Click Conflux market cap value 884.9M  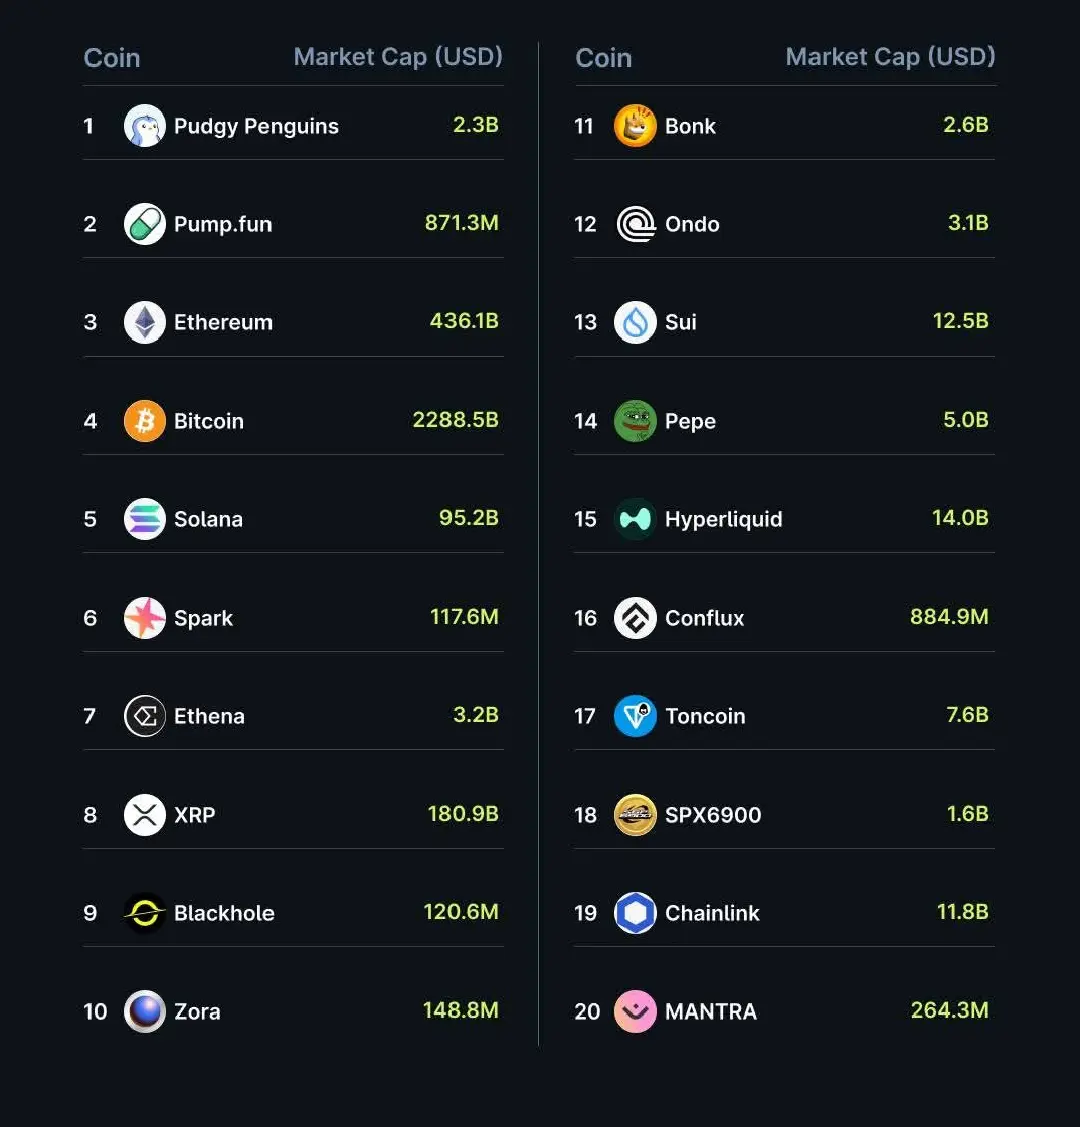[x=949, y=617]
